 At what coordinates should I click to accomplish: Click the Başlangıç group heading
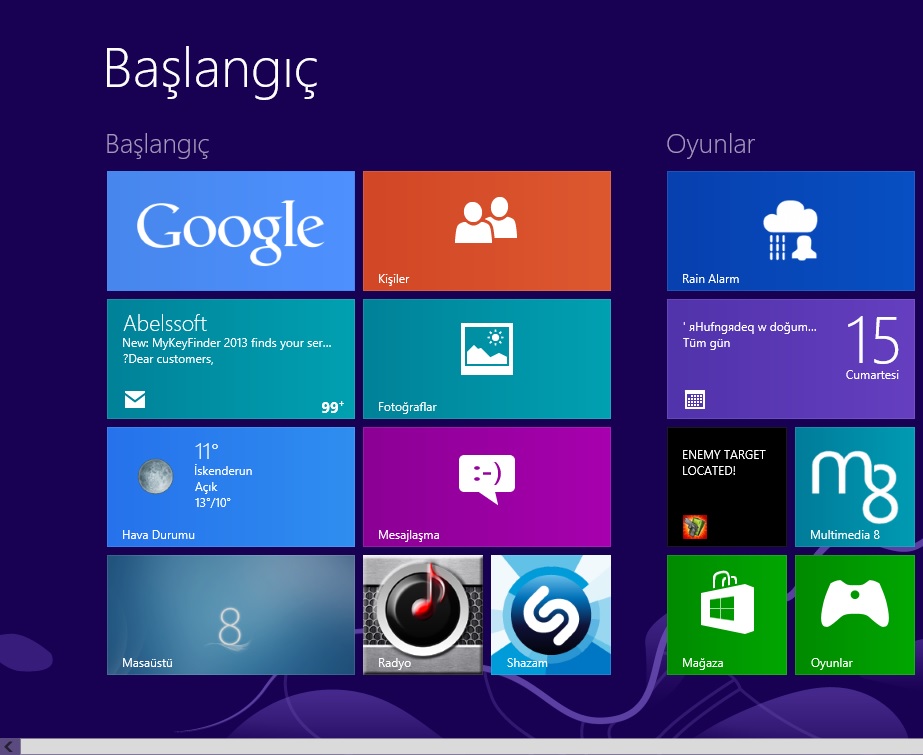pyautogui.click(x=157, y=145)
